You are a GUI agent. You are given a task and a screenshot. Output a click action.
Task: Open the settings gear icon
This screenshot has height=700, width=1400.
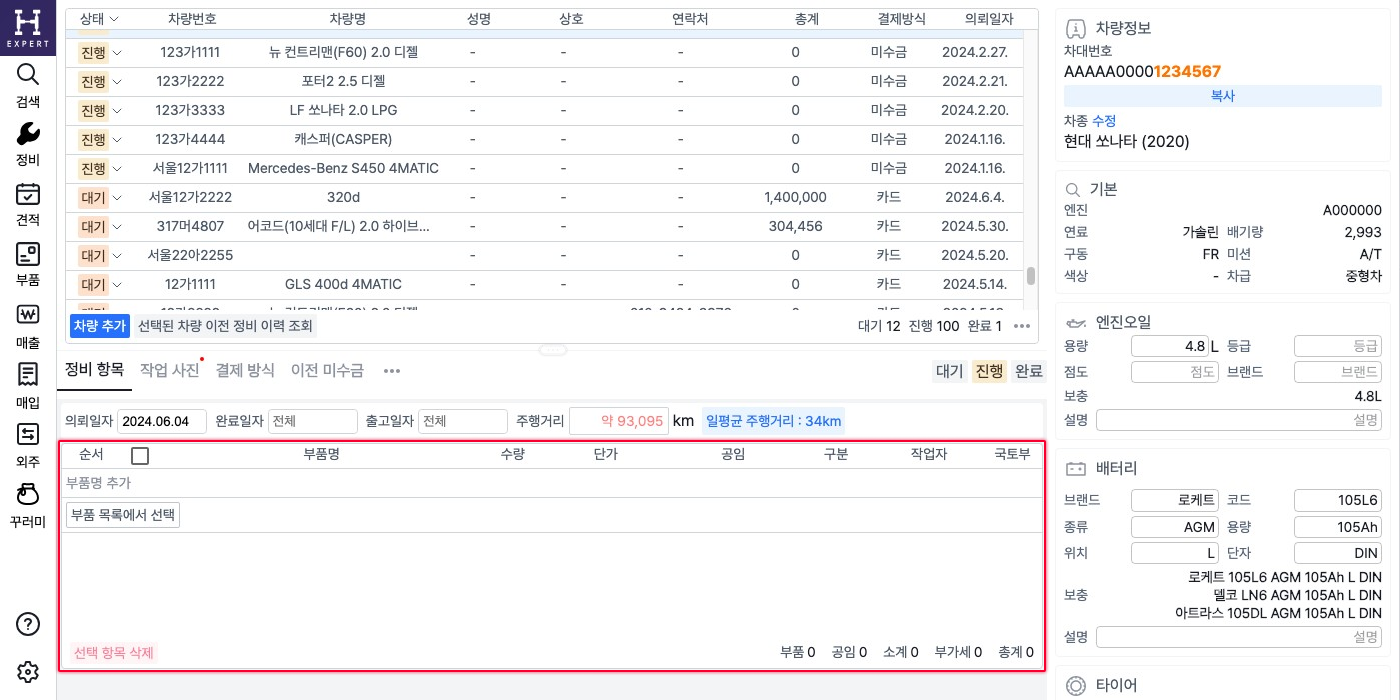(x=28, y=671)
